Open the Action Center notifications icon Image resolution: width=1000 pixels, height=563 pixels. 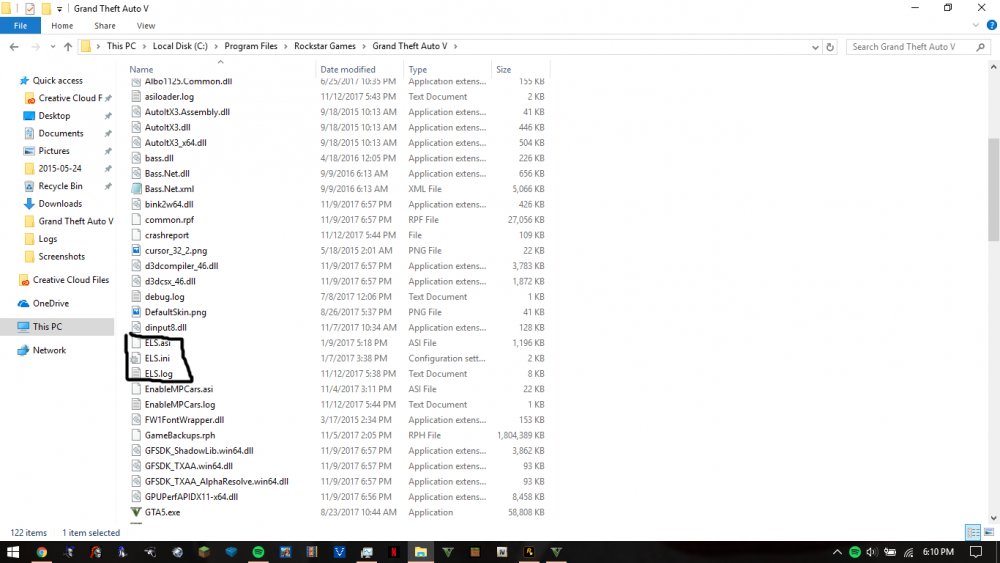pos(976,552)
